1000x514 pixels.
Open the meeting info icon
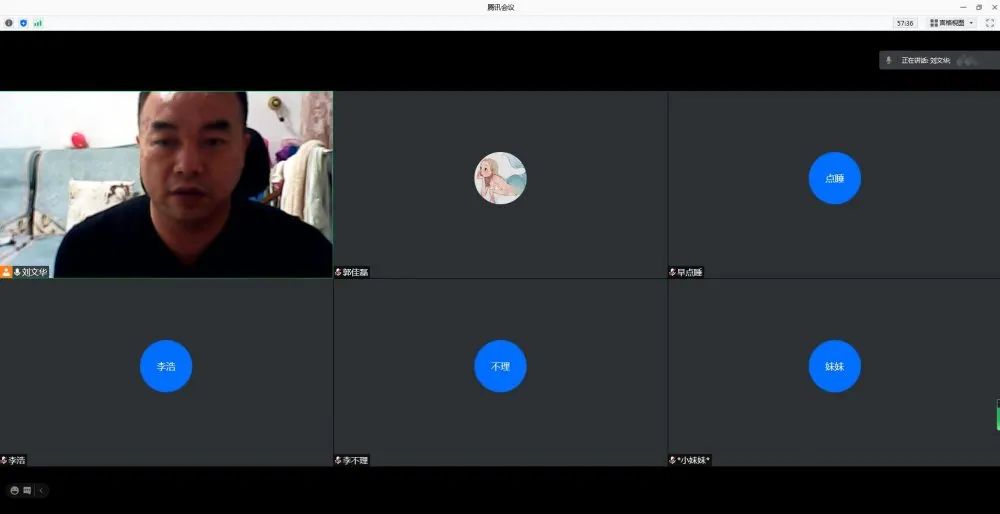[9, 22]
